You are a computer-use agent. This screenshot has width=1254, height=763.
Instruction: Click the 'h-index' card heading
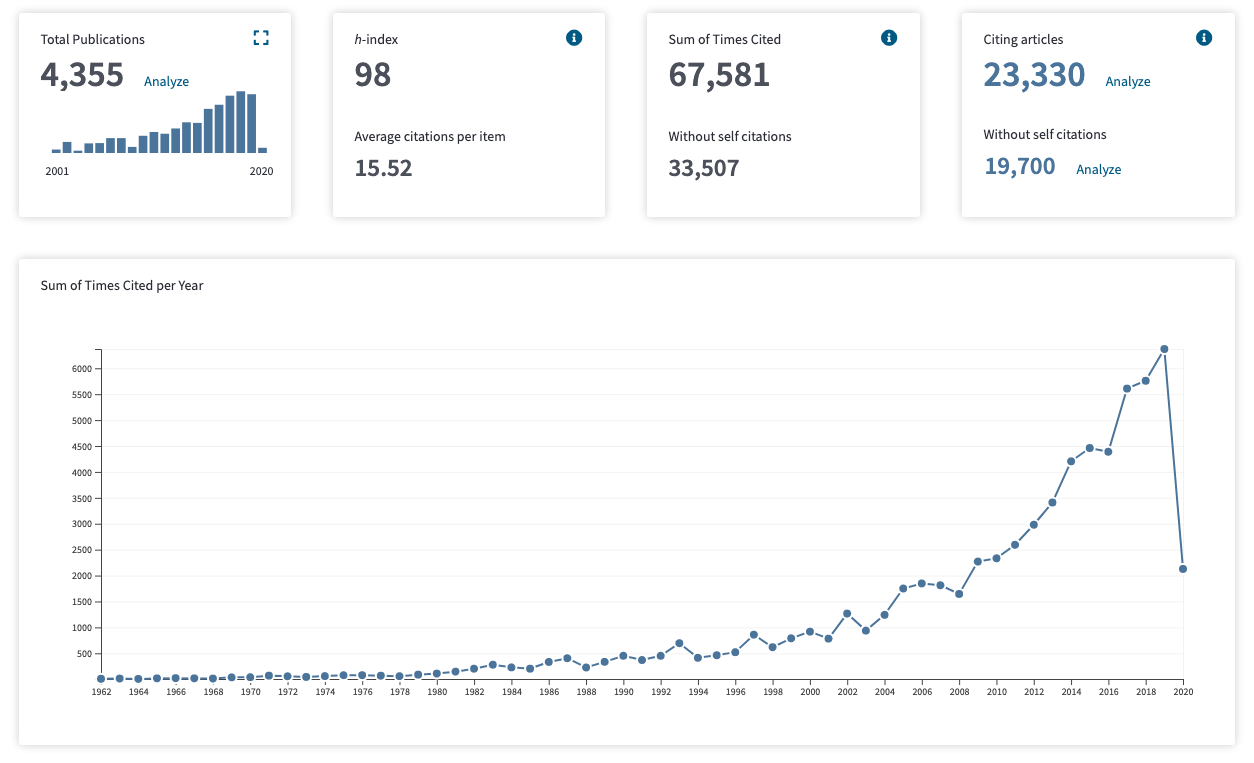point(376,39)
